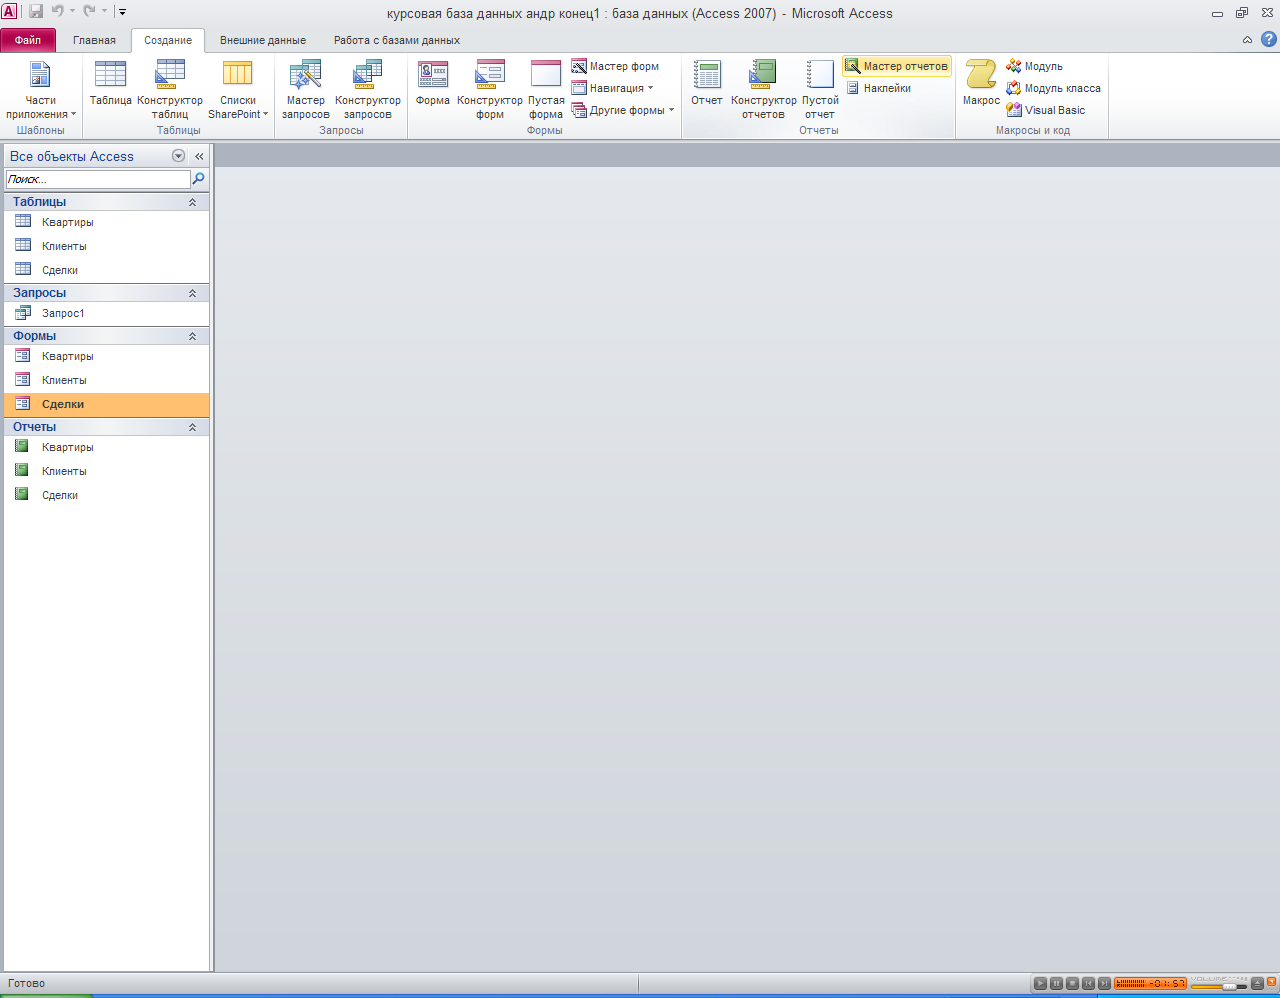Screen dimensions: 1280x998
Task: Select the Запрос1 query
Action: tap(106, 313)
